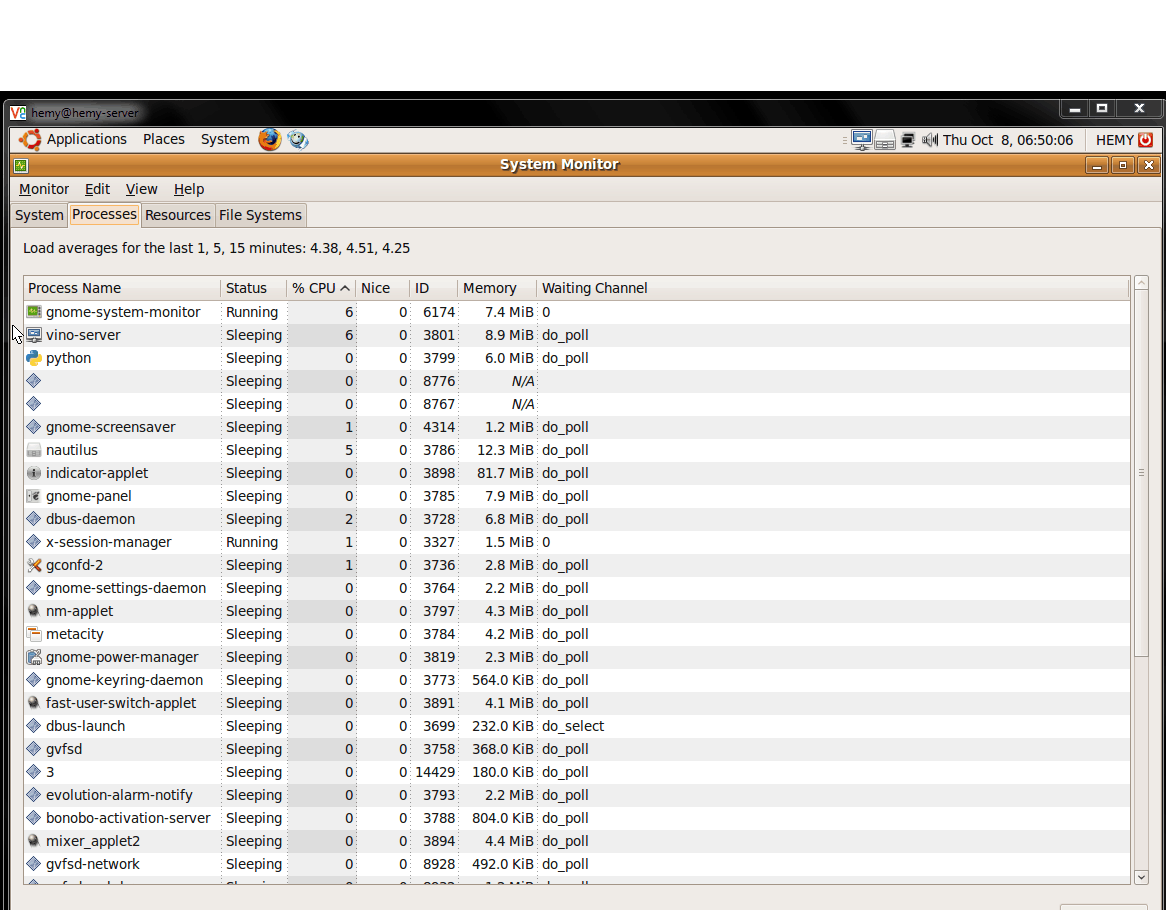Open the Applications menu

pyautogui.click(x=86, y=139)
